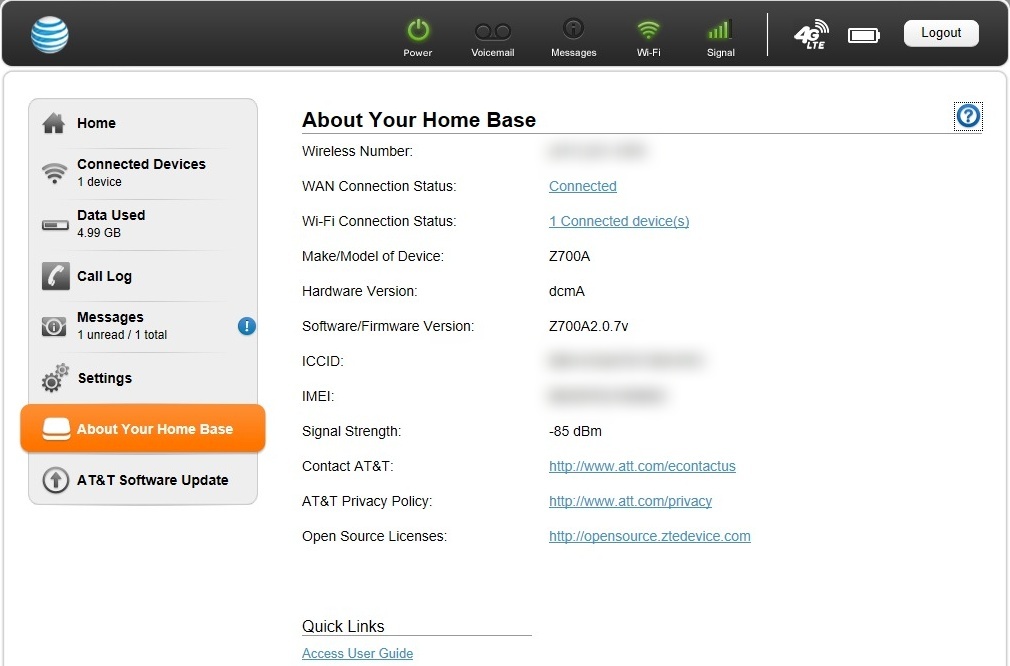Open the Messages envelope icon in the top bar
Image resolution: width=1010 pixels, height=666 pixels.
pos(573,30)
